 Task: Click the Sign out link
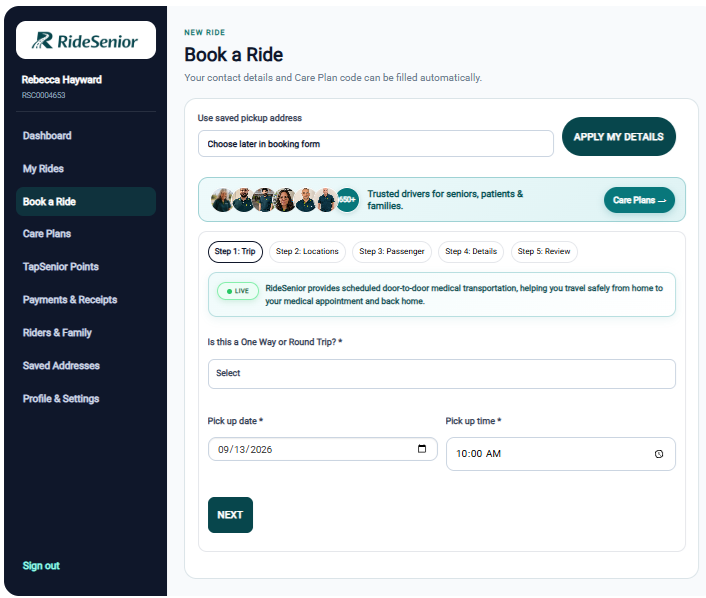pyautogui.click(x=41, y=566)
